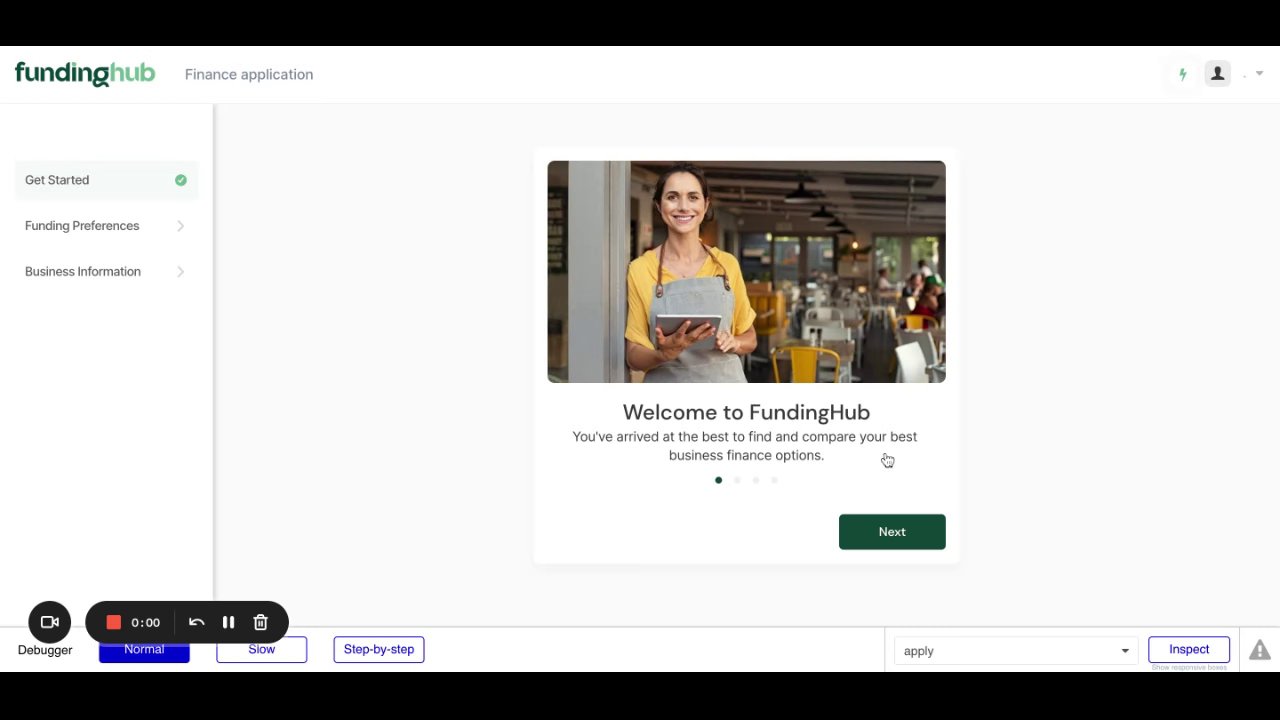The image size is (1280, 720).
Task: Set debugger speed to Slow
Action: [x=262, y=650]
